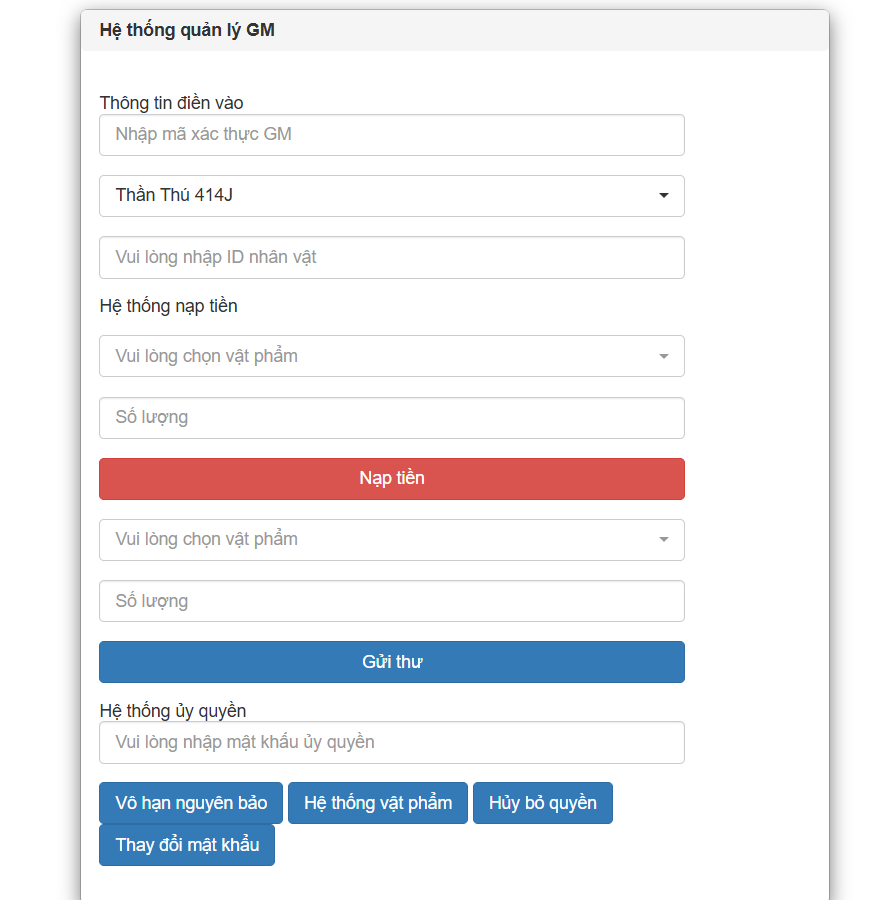Viewport: 885px width, 900px height.
Task: Click the Thông tin điền vào label
Action: coord(171,102)
